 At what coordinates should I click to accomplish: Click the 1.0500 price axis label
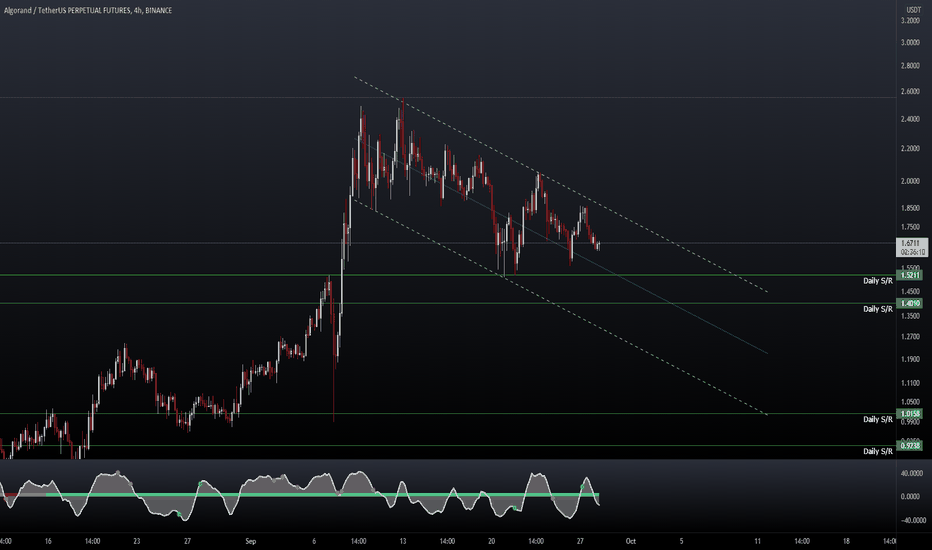(910, 402)
